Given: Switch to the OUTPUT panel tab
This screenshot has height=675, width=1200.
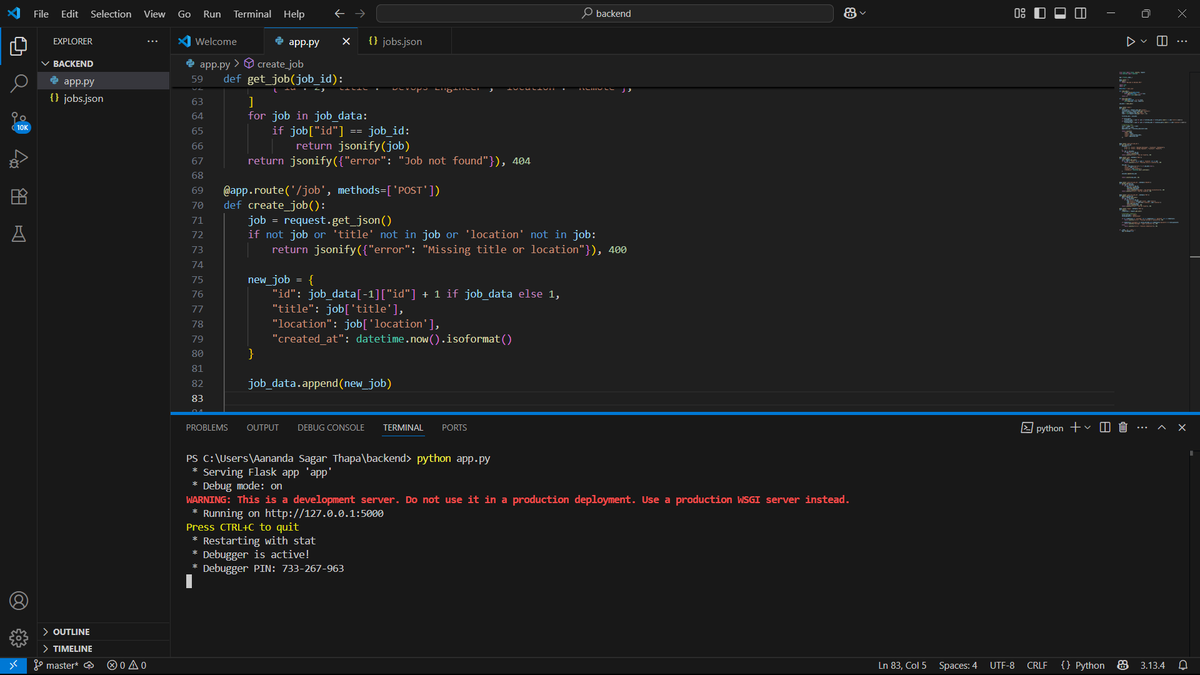Looking at the screenshot, I should [x=263, y=427].
